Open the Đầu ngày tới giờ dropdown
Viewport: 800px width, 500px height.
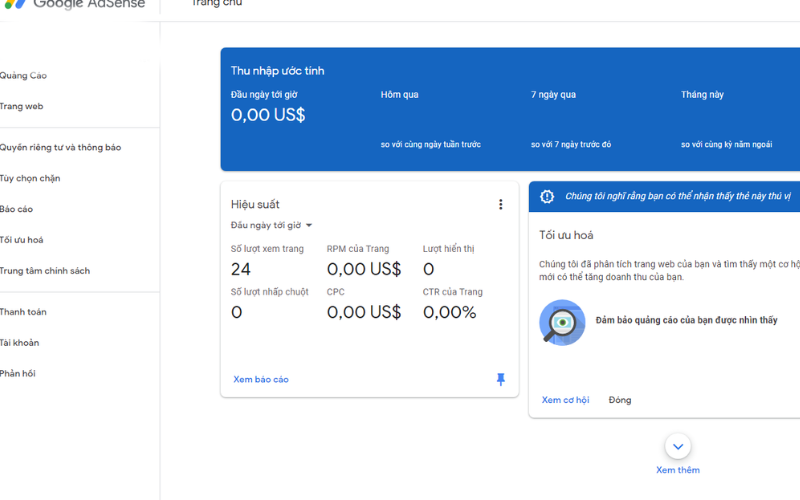[272, 226]
